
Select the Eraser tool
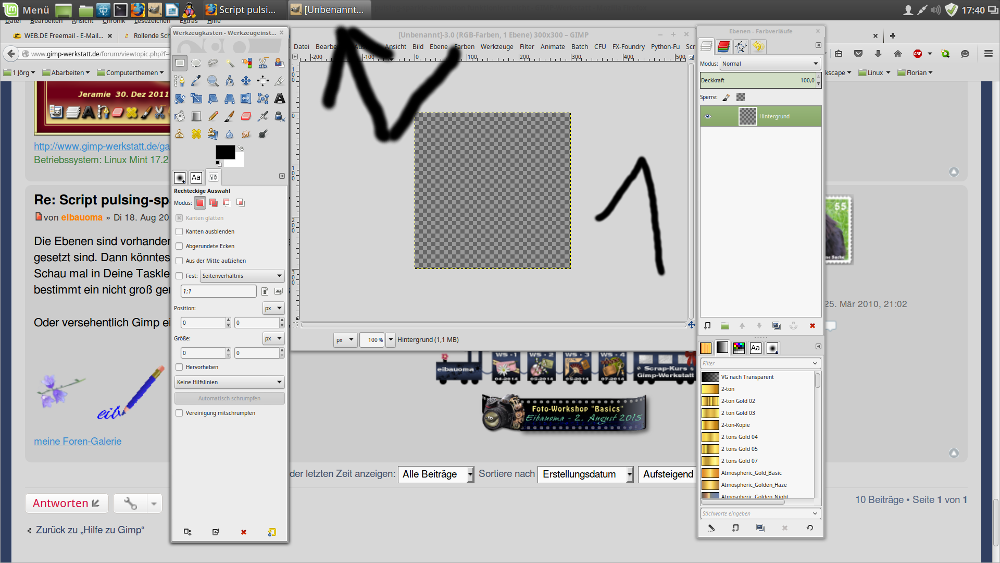[246, 115]
